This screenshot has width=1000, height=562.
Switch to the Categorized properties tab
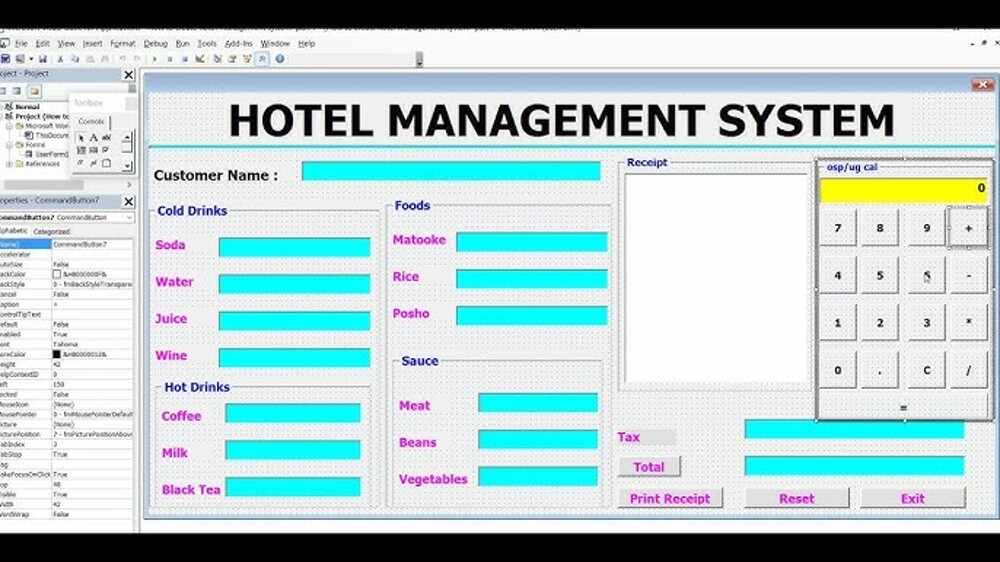click(52, 231)
